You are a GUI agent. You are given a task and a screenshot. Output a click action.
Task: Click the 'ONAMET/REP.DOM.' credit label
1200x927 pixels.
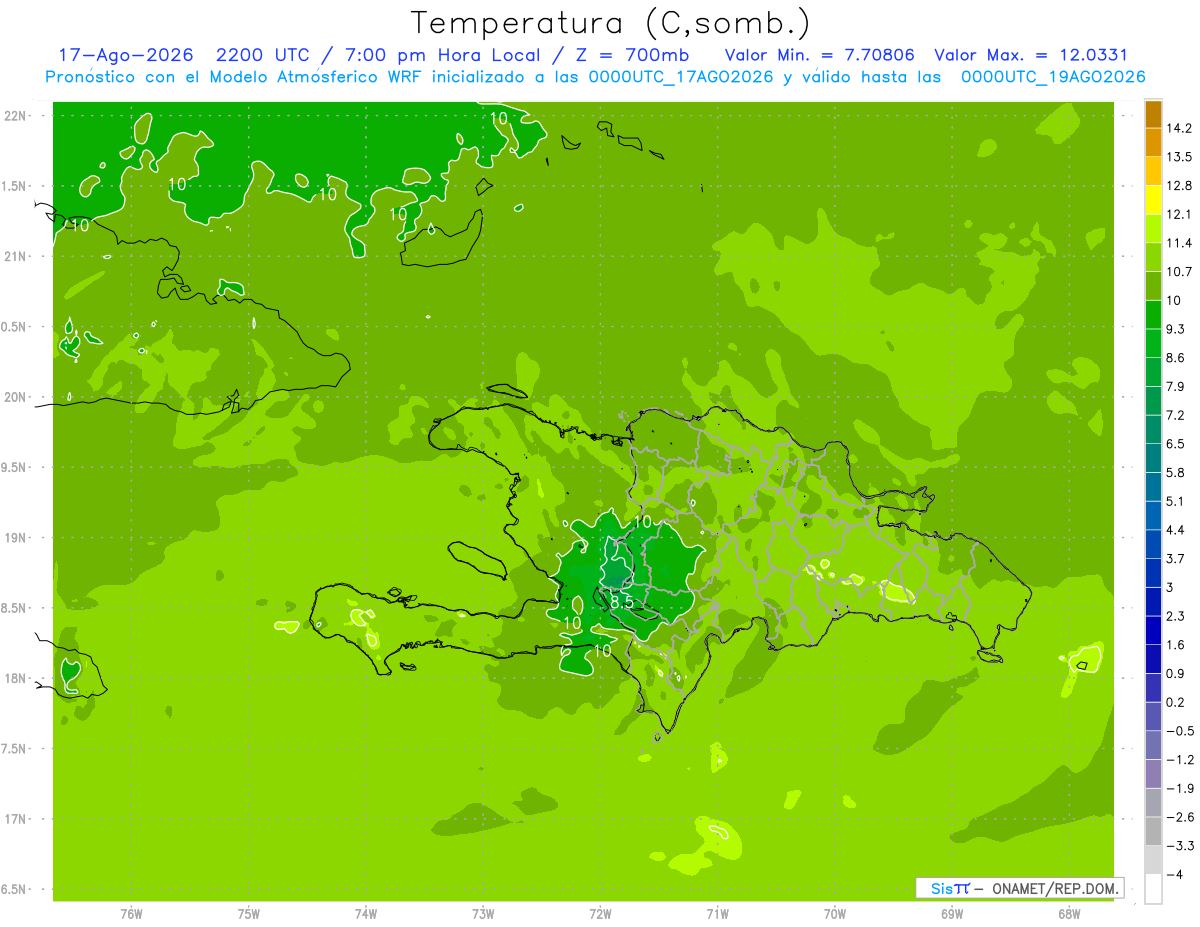click(1056, 887)
